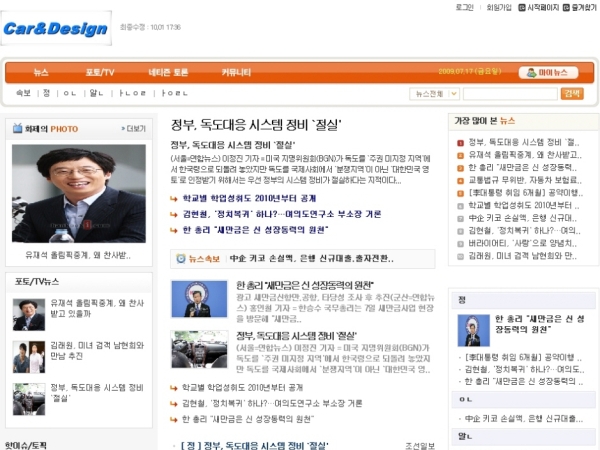Click the 시작페이지 icon in the top bar
Image resolution: width=600 pixels, height=450 pixels.
522,8
